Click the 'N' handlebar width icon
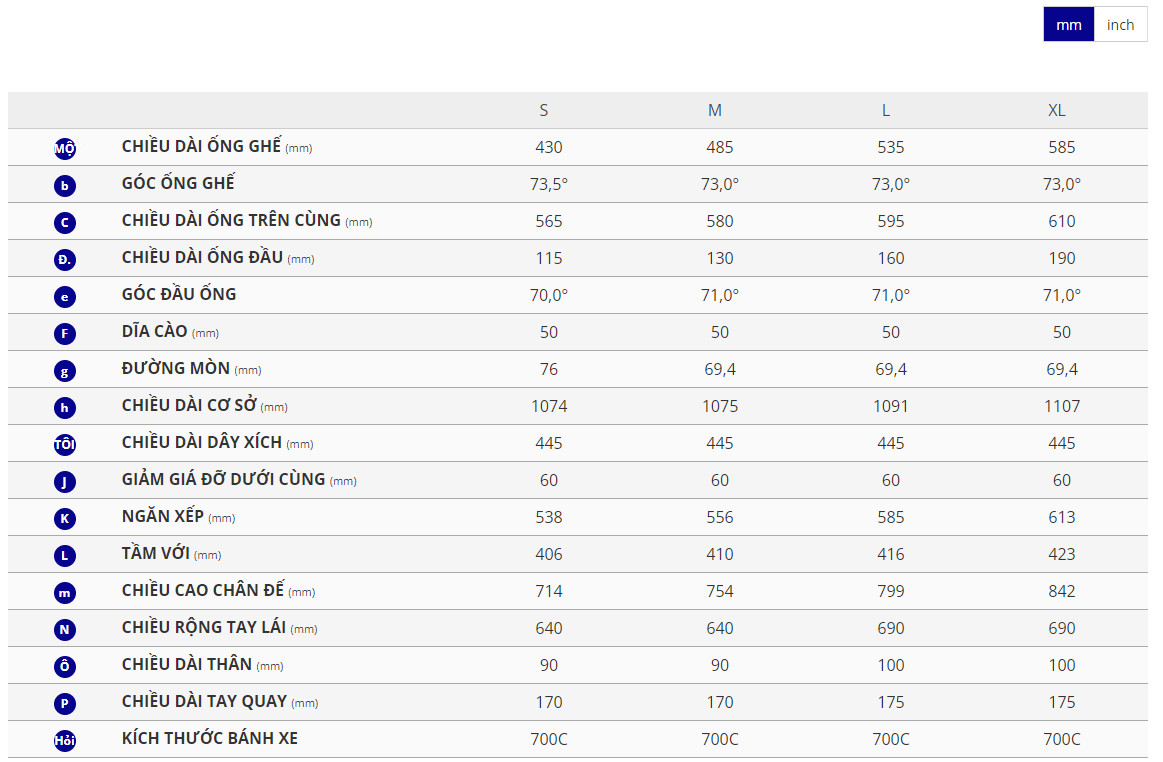This screenshot has height=762, width=1163. click(65, 629)
